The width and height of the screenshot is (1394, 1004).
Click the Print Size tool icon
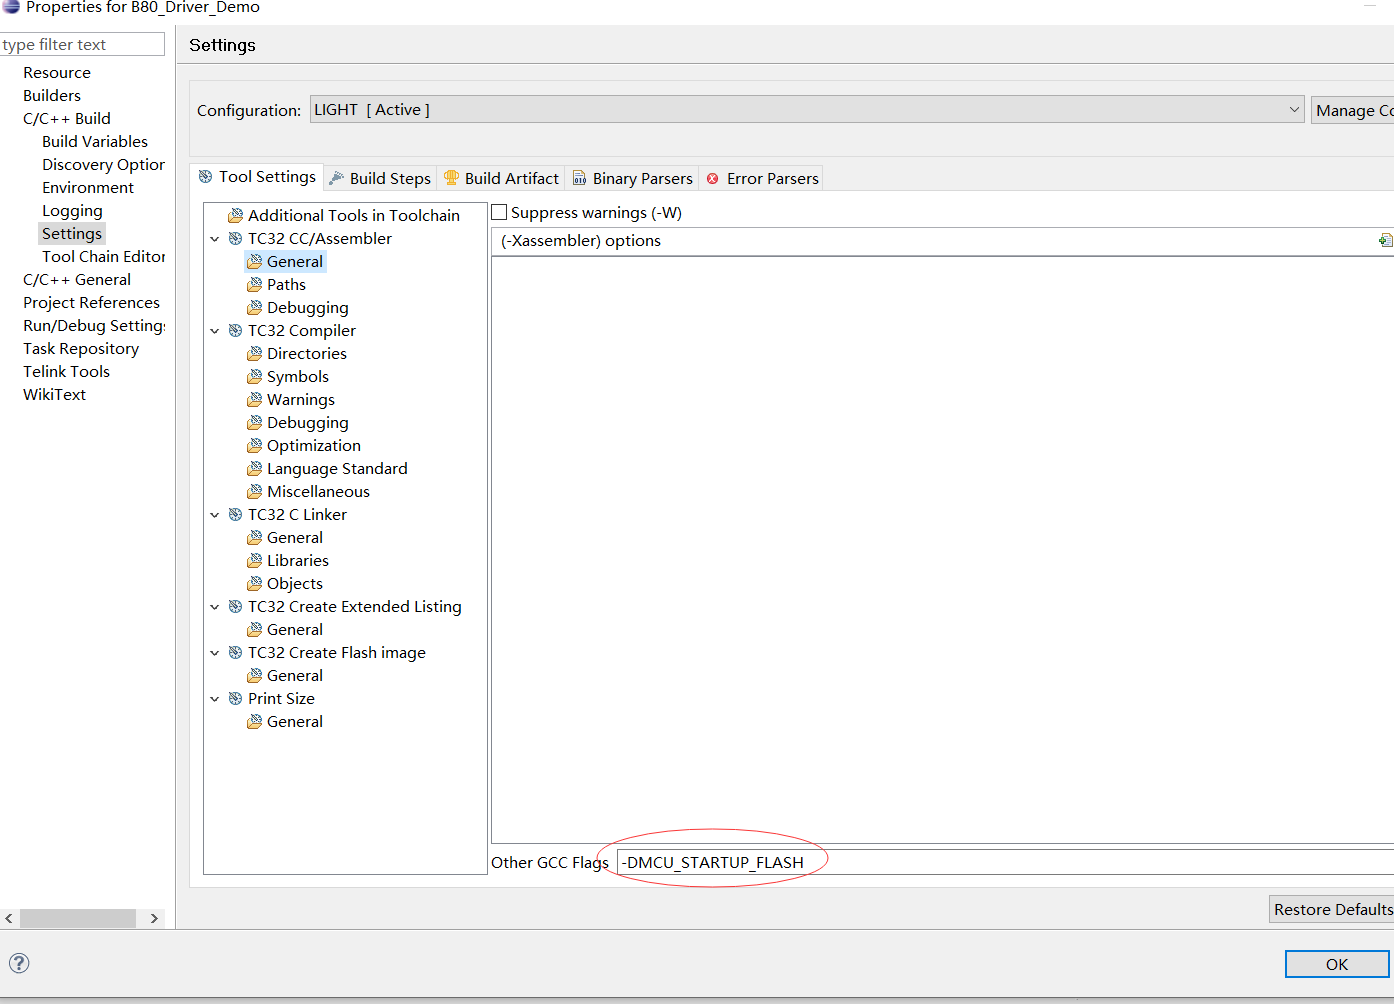click(236, 698)
